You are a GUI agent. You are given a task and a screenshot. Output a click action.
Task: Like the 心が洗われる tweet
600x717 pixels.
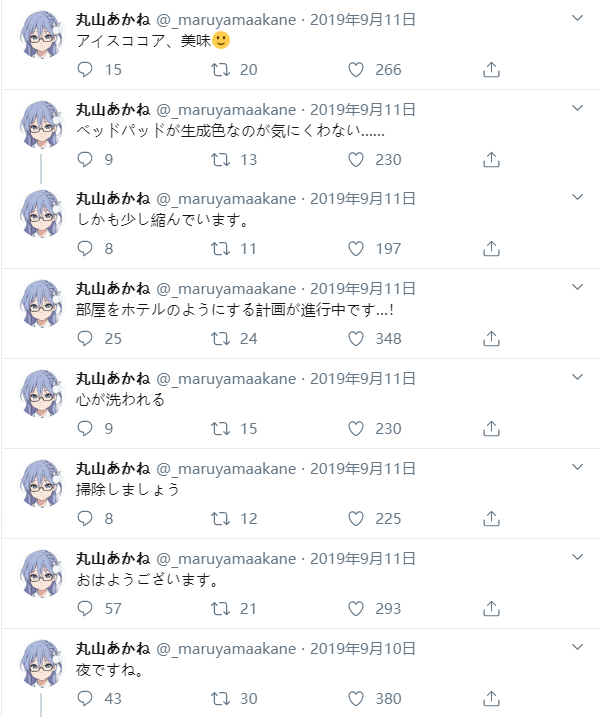click(x=356, y=428)
